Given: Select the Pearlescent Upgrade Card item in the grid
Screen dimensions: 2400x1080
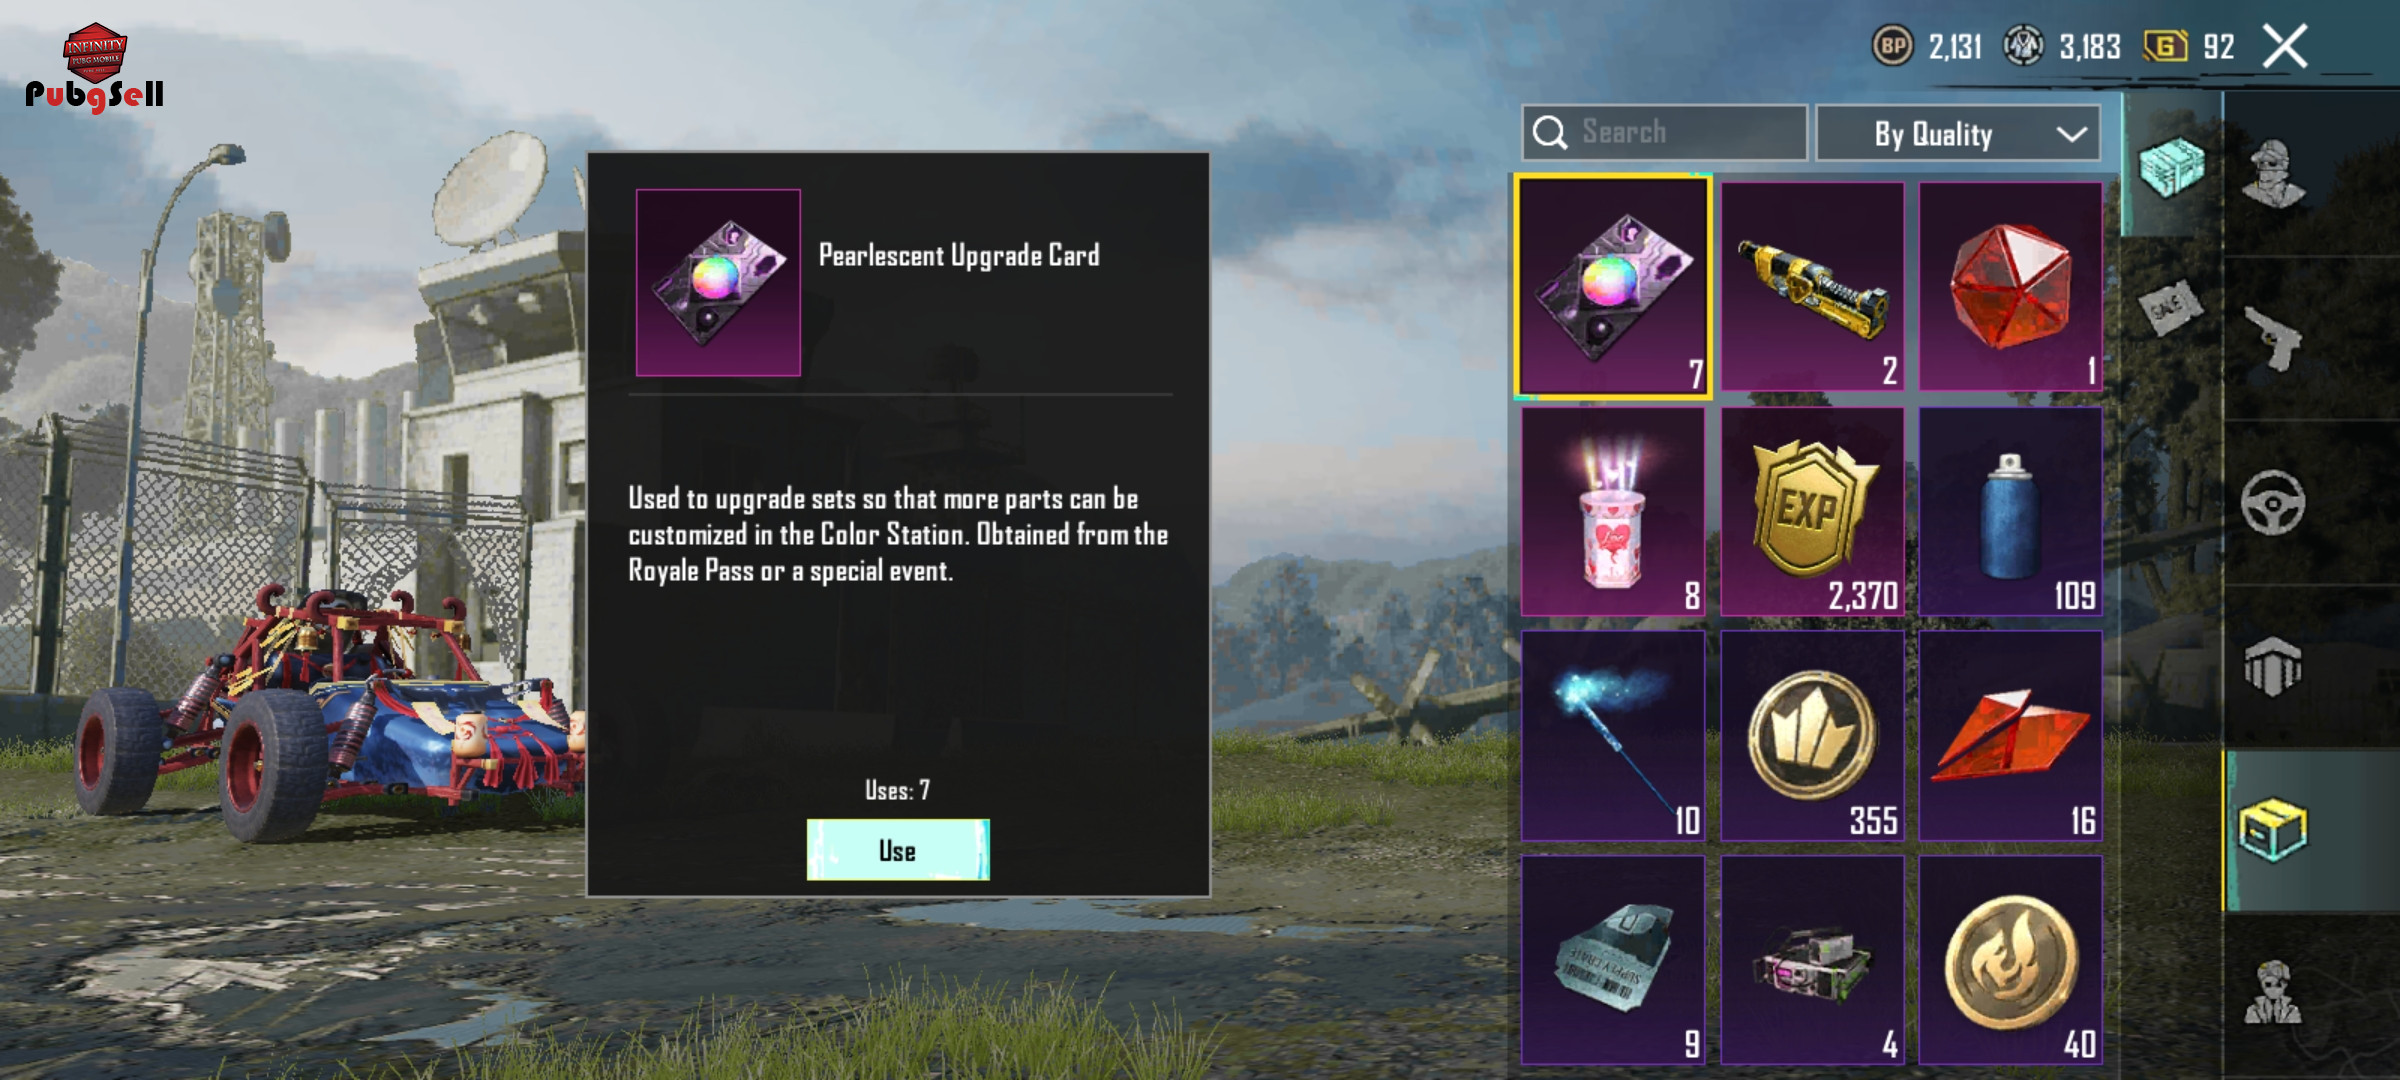Looking at the screenshot, I should (1612, 287).
